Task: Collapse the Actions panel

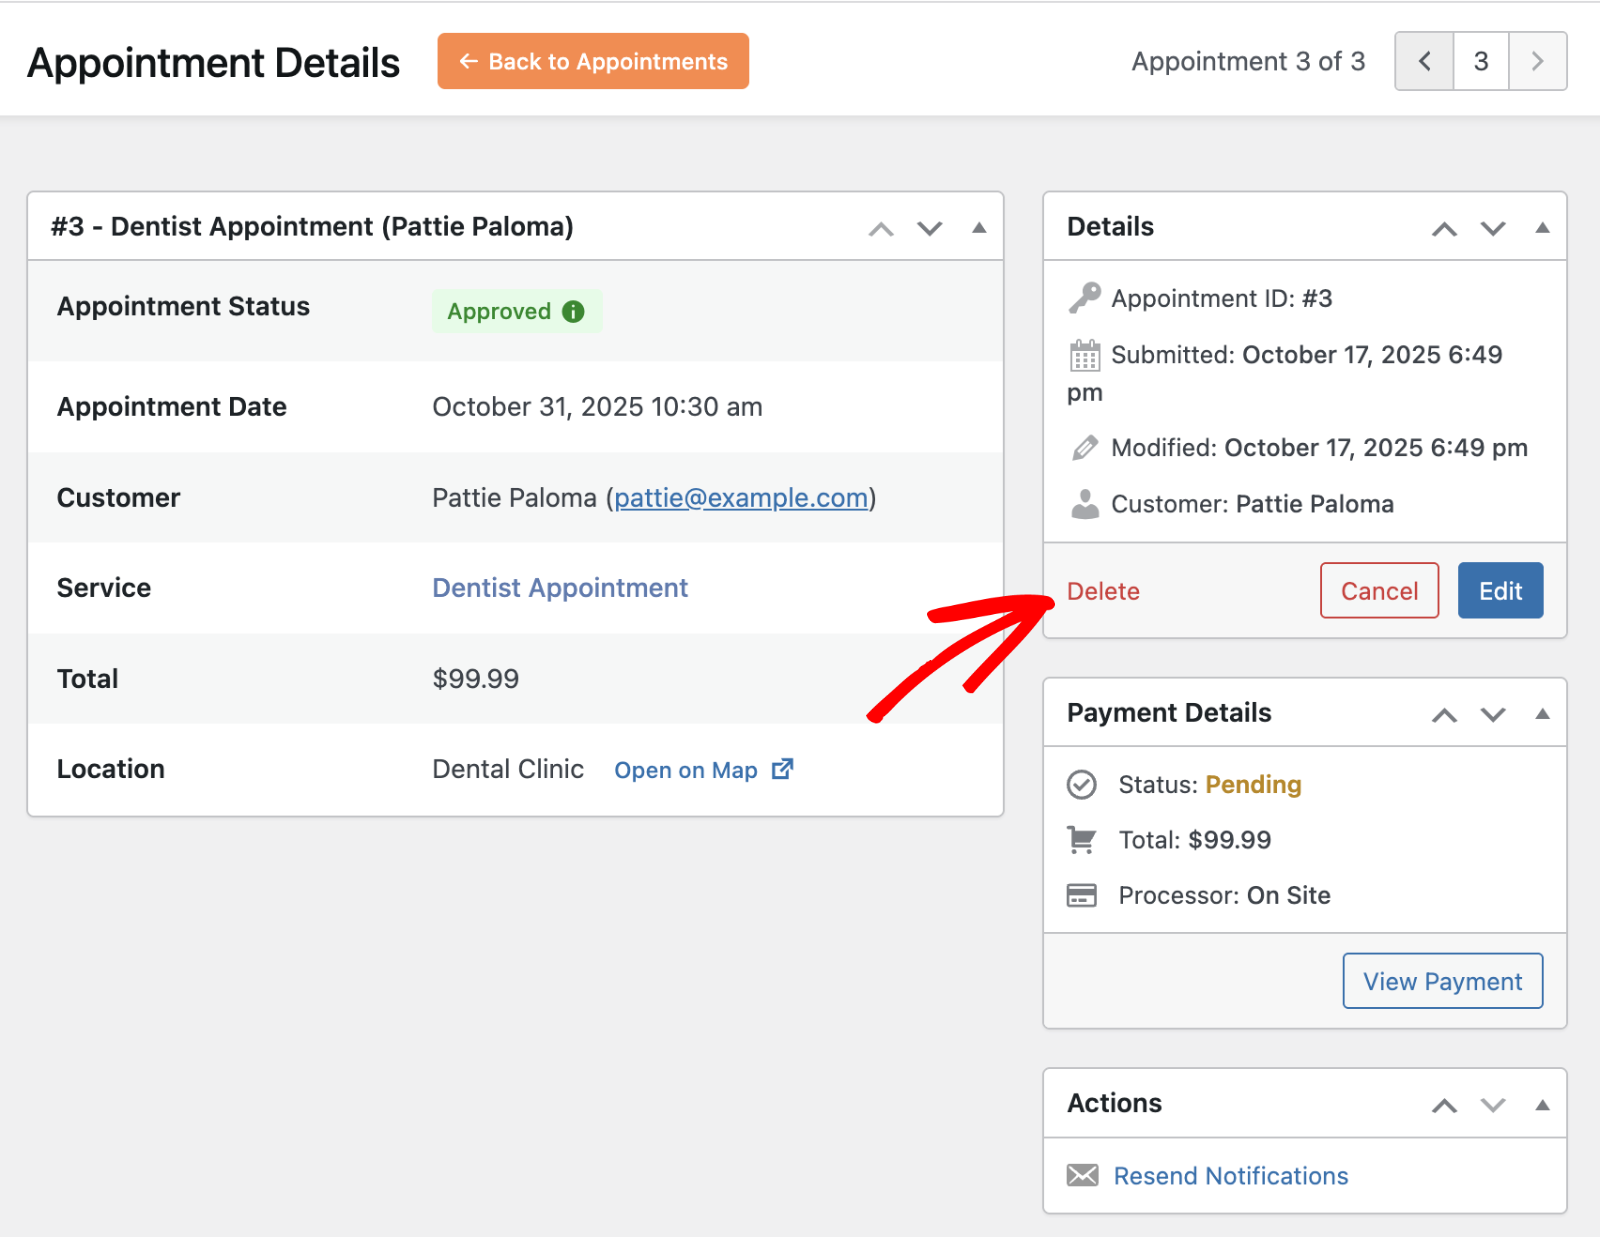Action: 1542,1104
